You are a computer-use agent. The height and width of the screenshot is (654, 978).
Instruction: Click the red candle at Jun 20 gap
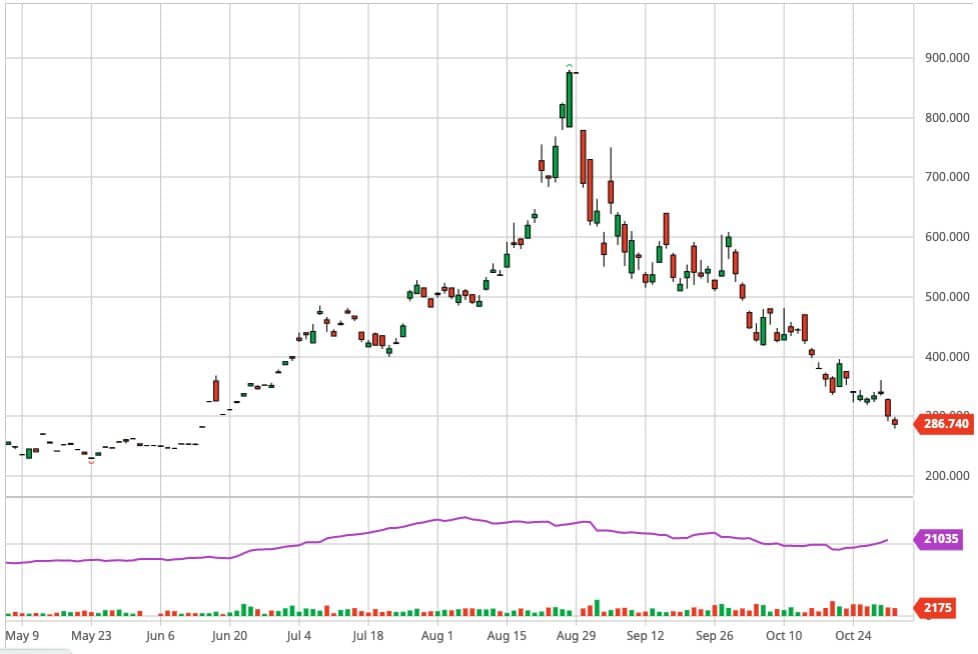coord(216,390)
